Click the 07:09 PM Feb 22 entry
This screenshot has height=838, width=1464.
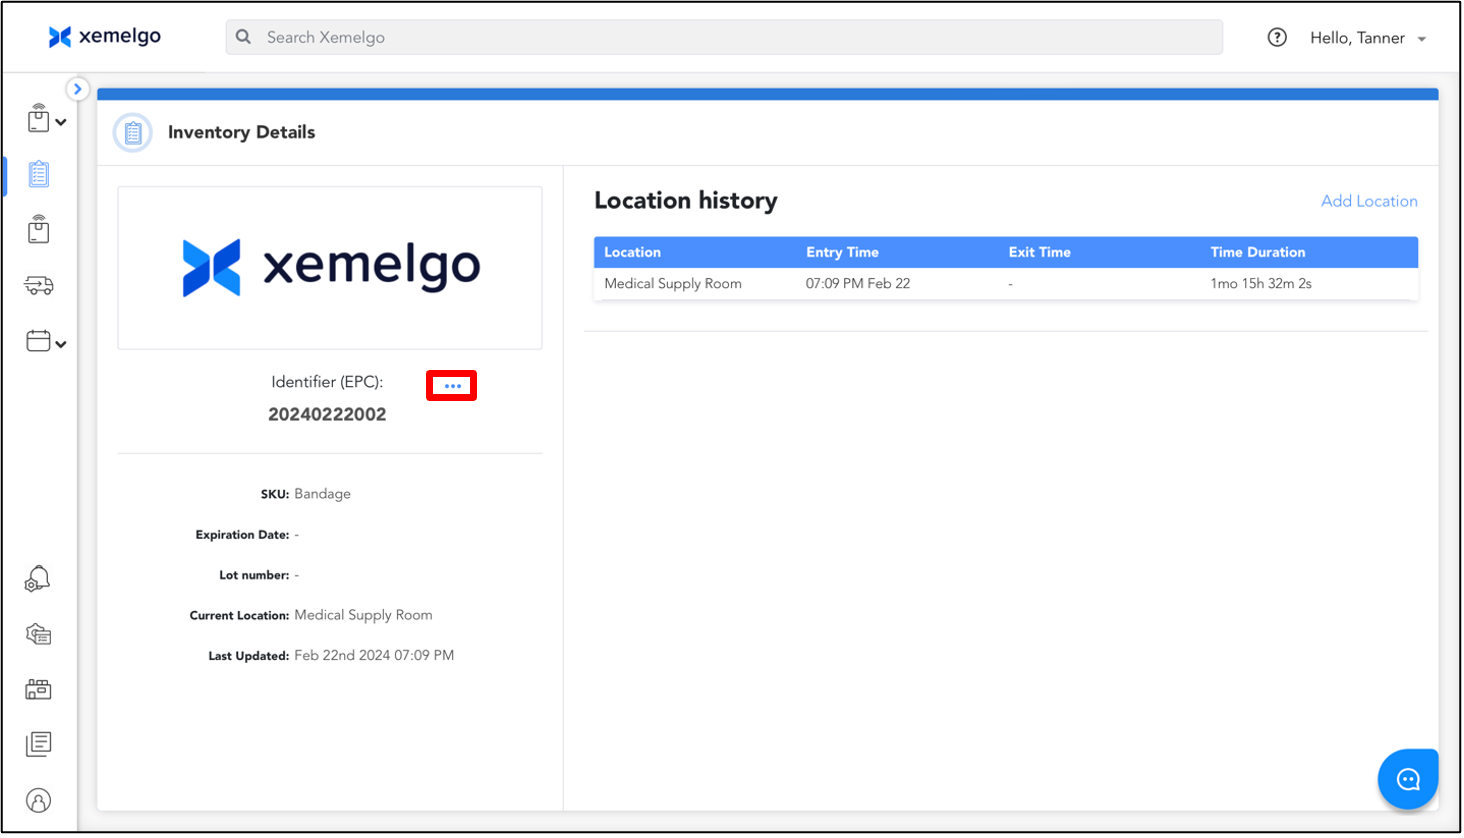coord(858,284)
